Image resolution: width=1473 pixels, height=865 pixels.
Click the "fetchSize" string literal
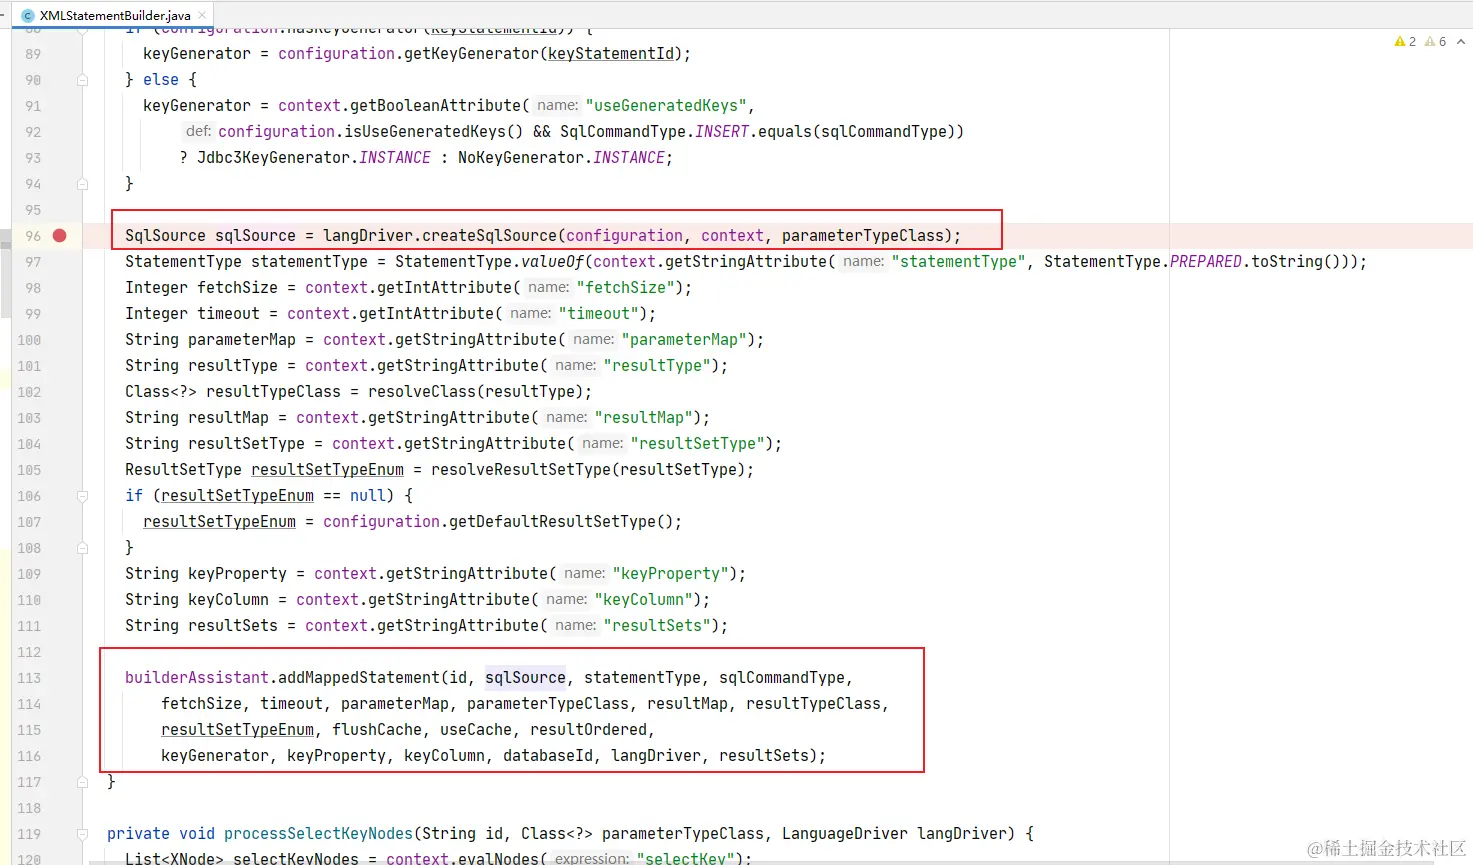(x=625, y=288)
